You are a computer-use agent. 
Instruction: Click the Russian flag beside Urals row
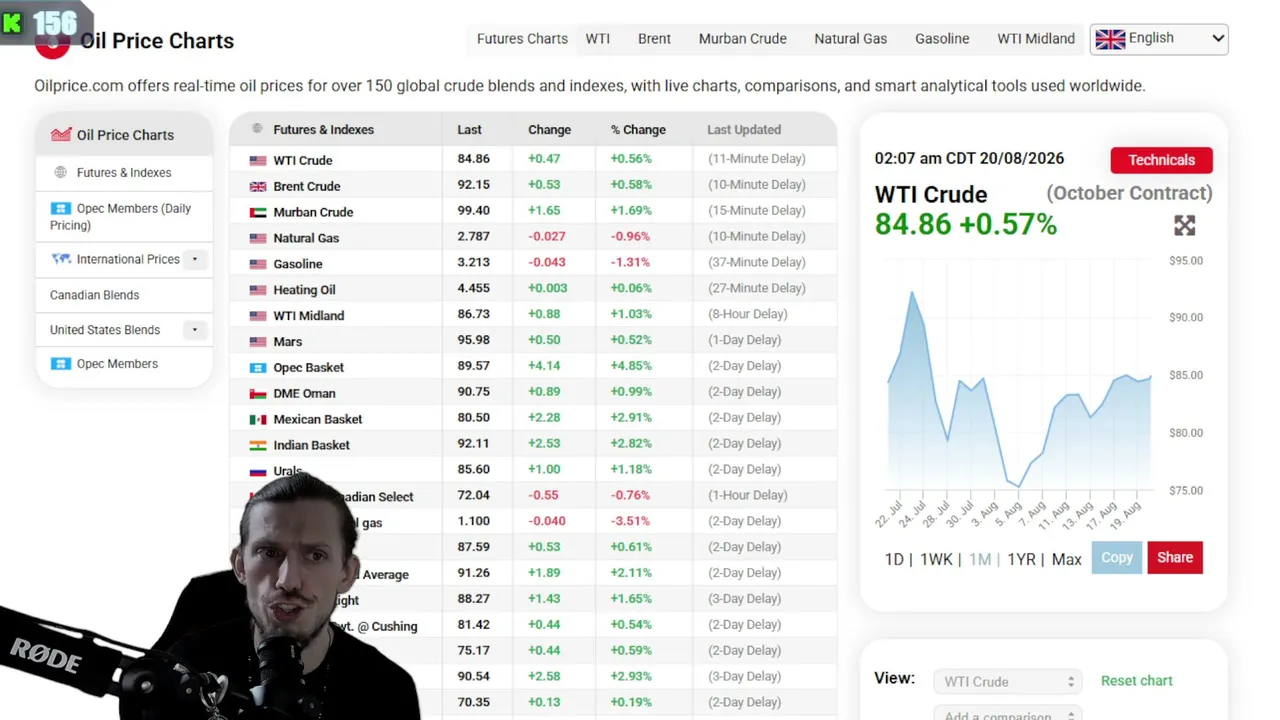(x=258, y=471)
